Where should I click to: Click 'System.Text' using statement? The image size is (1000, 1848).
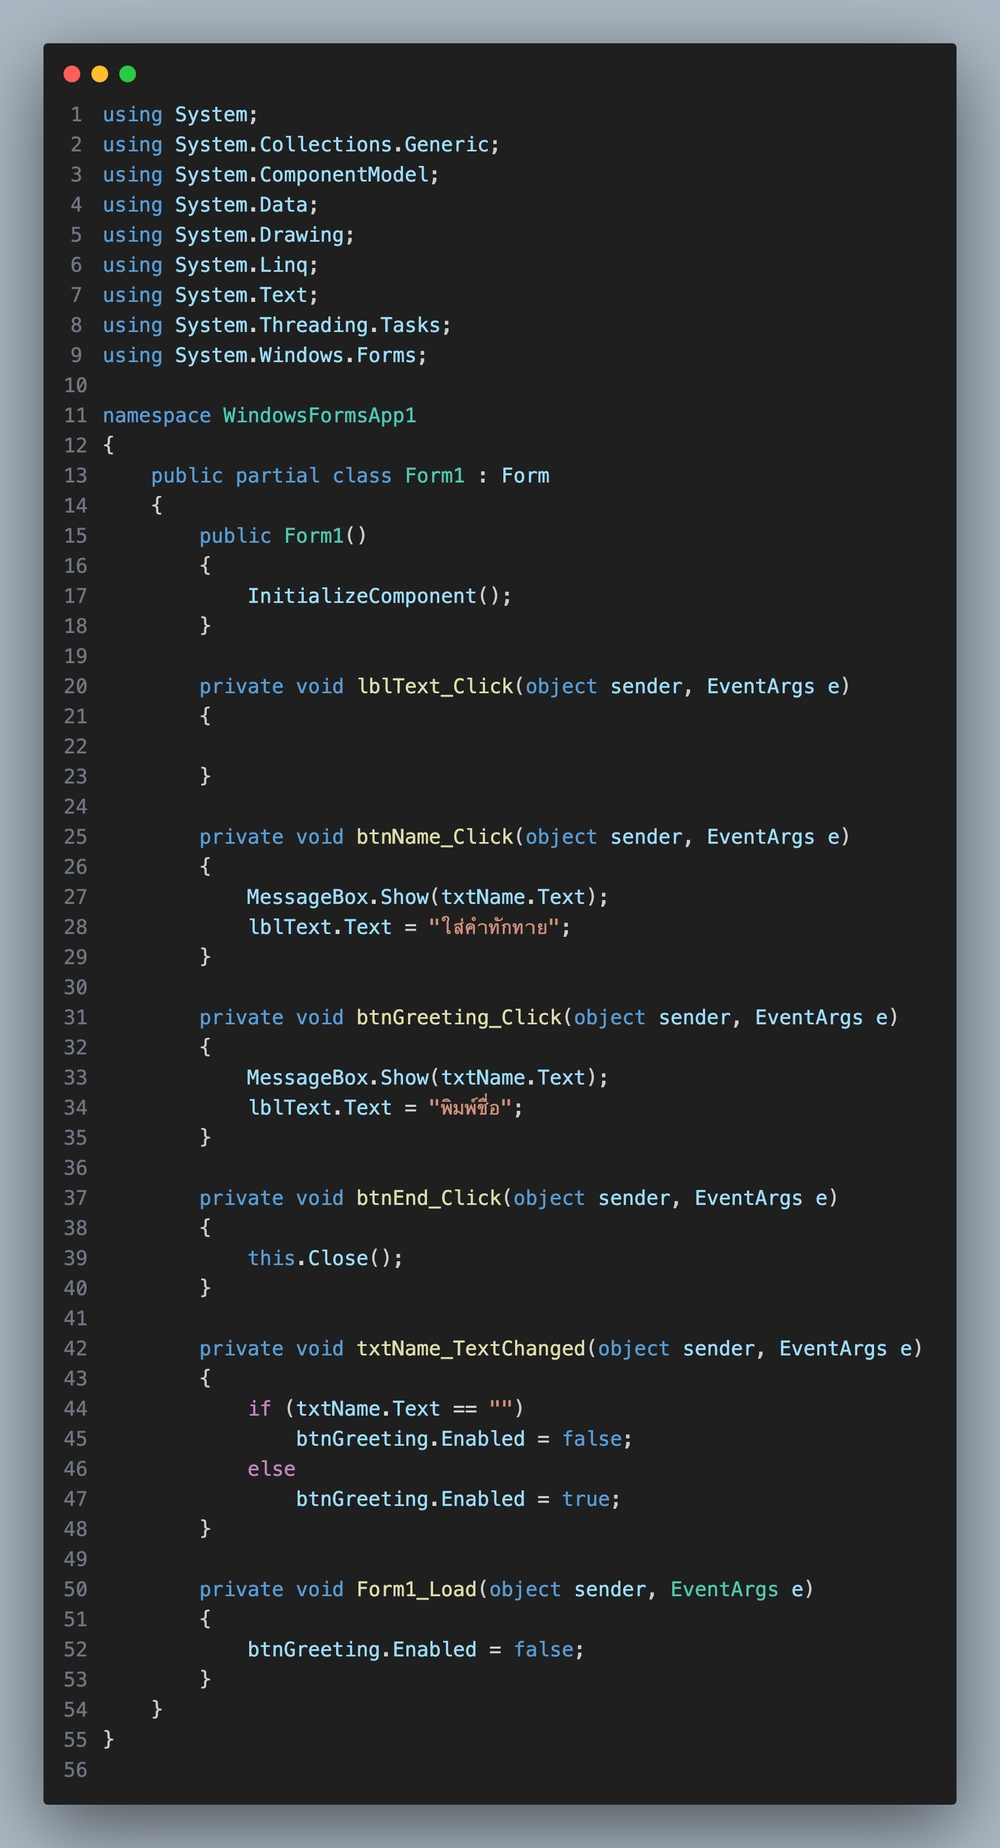[241, 295]
